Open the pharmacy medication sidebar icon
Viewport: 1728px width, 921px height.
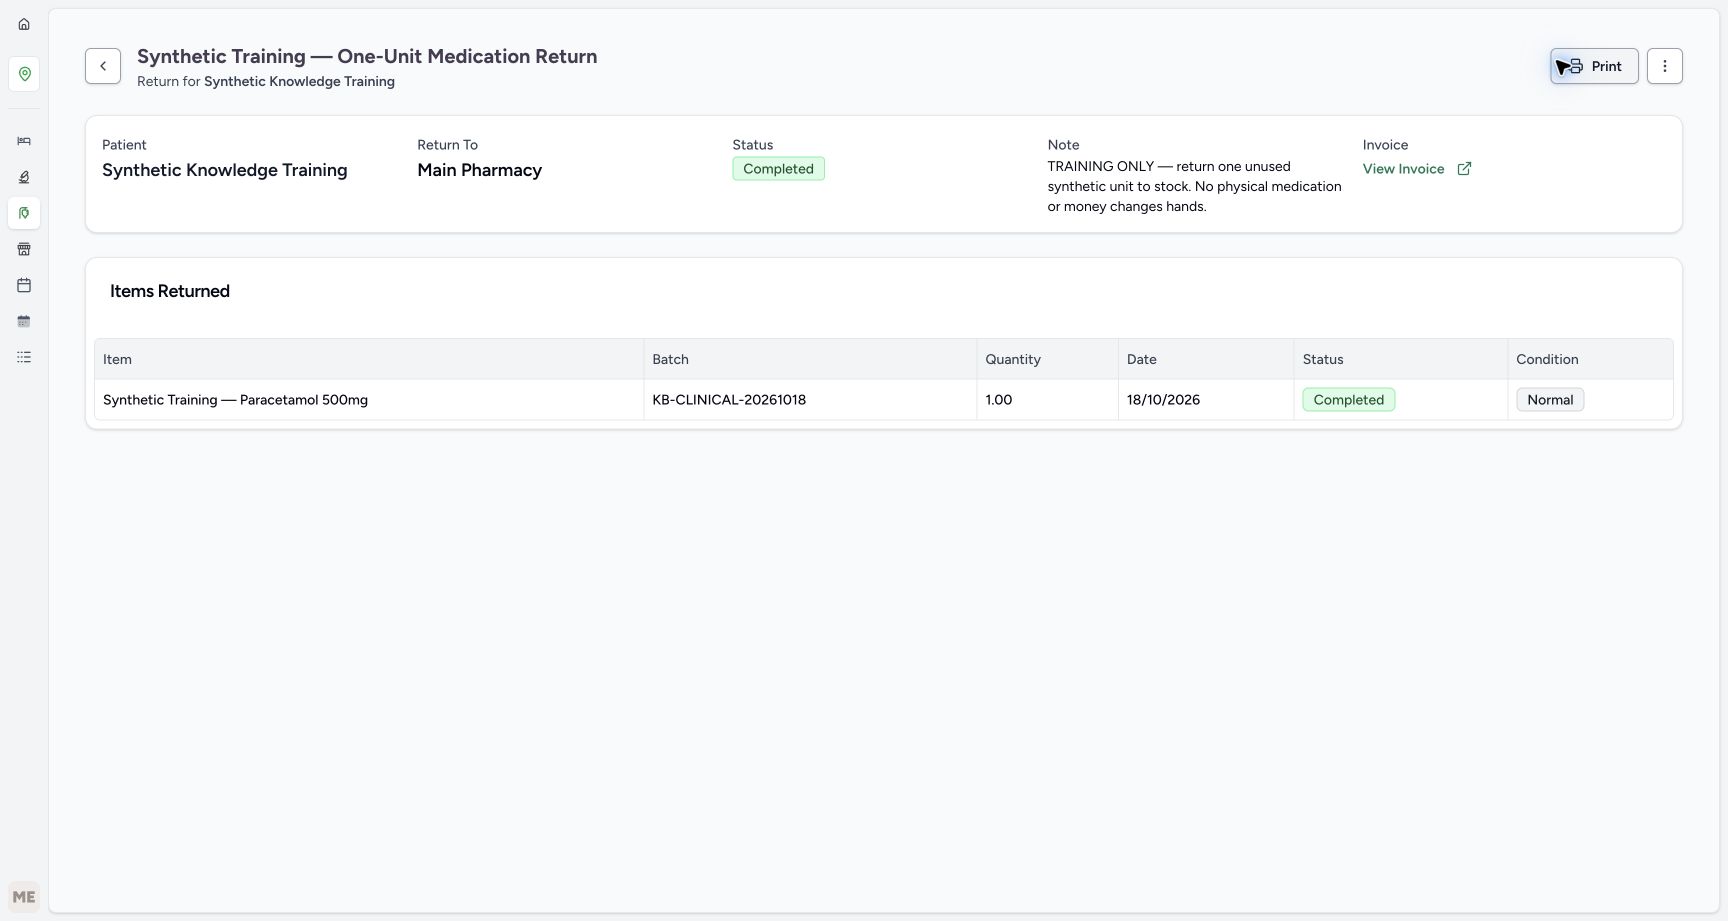(24, 213)
